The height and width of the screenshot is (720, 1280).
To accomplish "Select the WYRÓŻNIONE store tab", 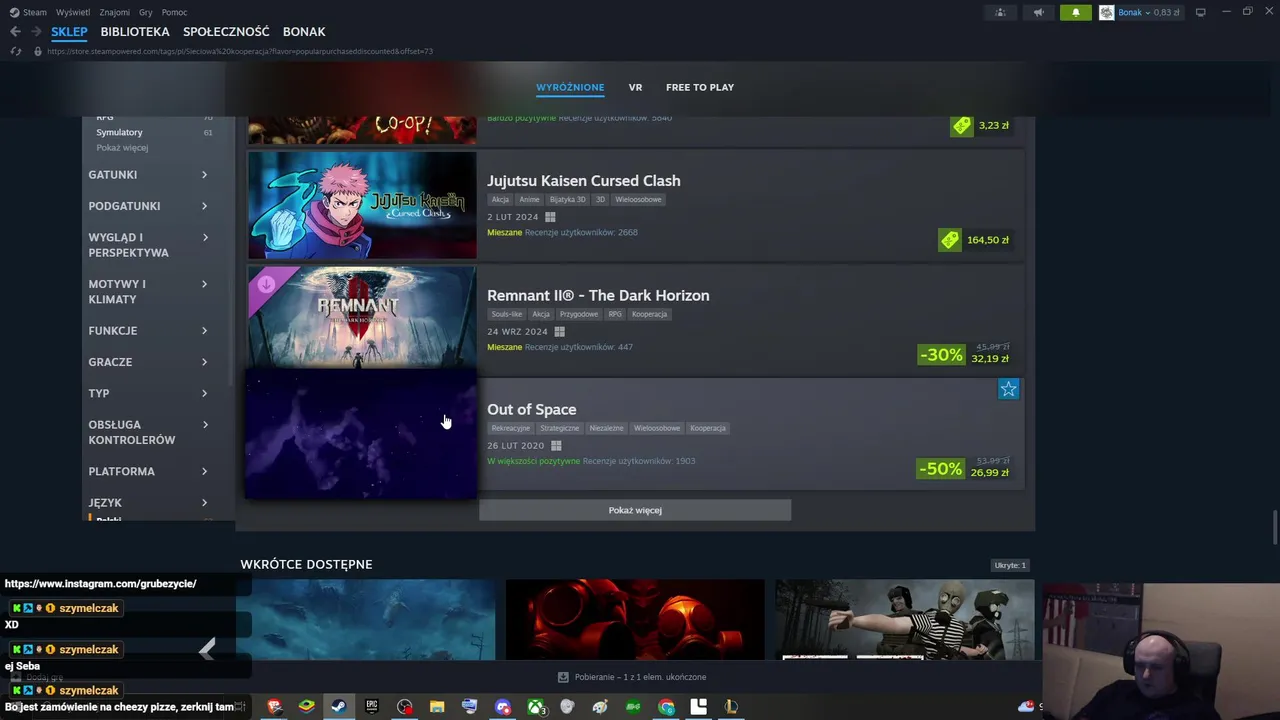I will click(570, 87).
